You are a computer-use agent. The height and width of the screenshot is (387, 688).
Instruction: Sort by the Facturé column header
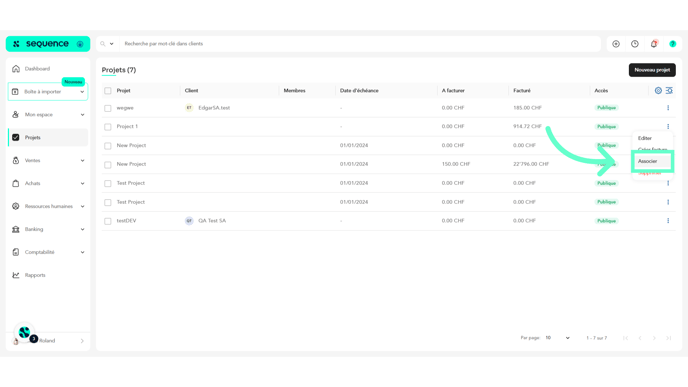tap(522, 90)
